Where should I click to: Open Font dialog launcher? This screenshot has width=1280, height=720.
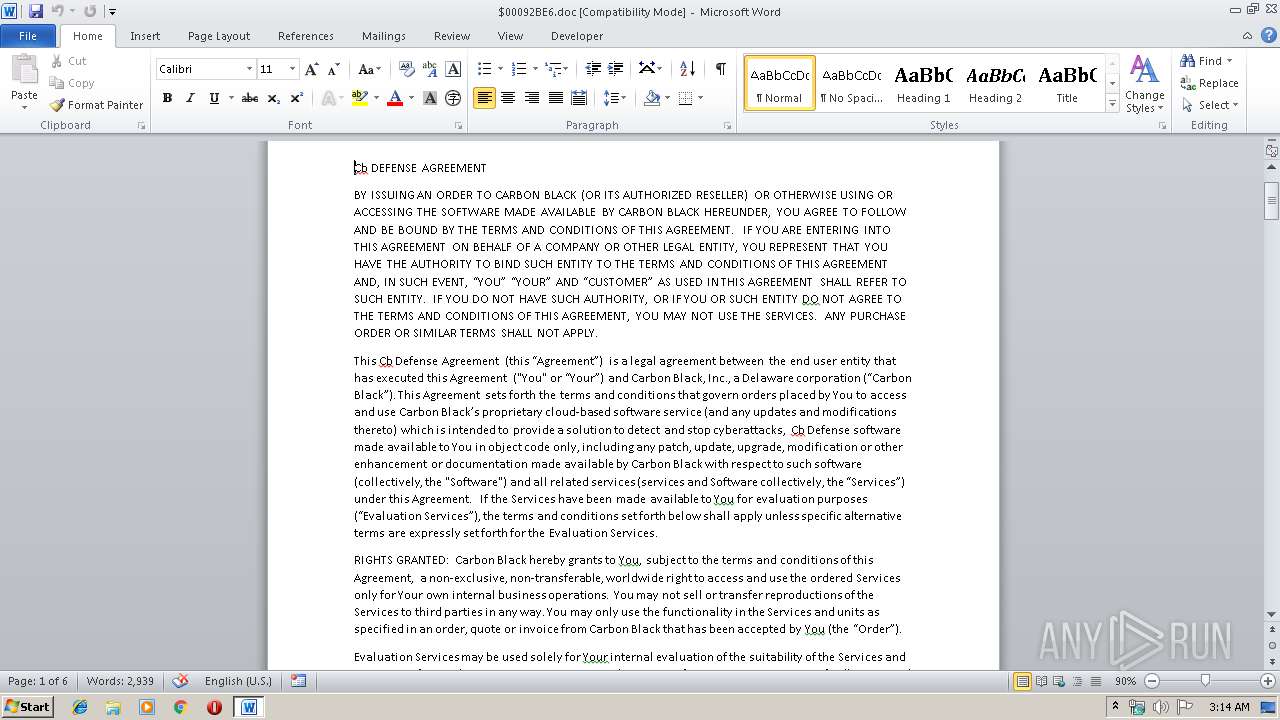pos(459,126)
